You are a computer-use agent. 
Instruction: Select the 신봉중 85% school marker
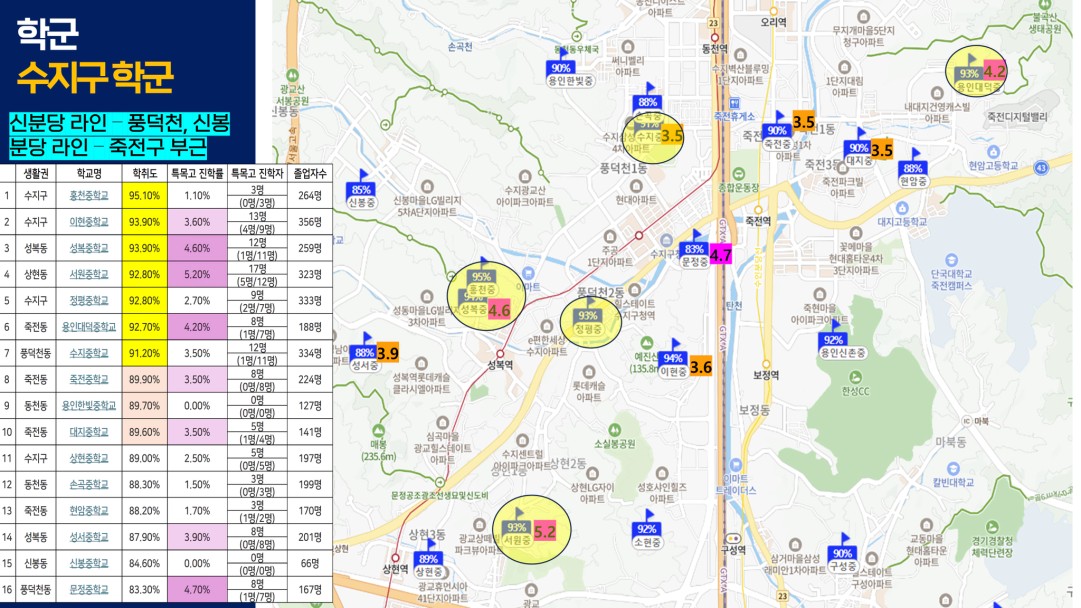point(361,191)
